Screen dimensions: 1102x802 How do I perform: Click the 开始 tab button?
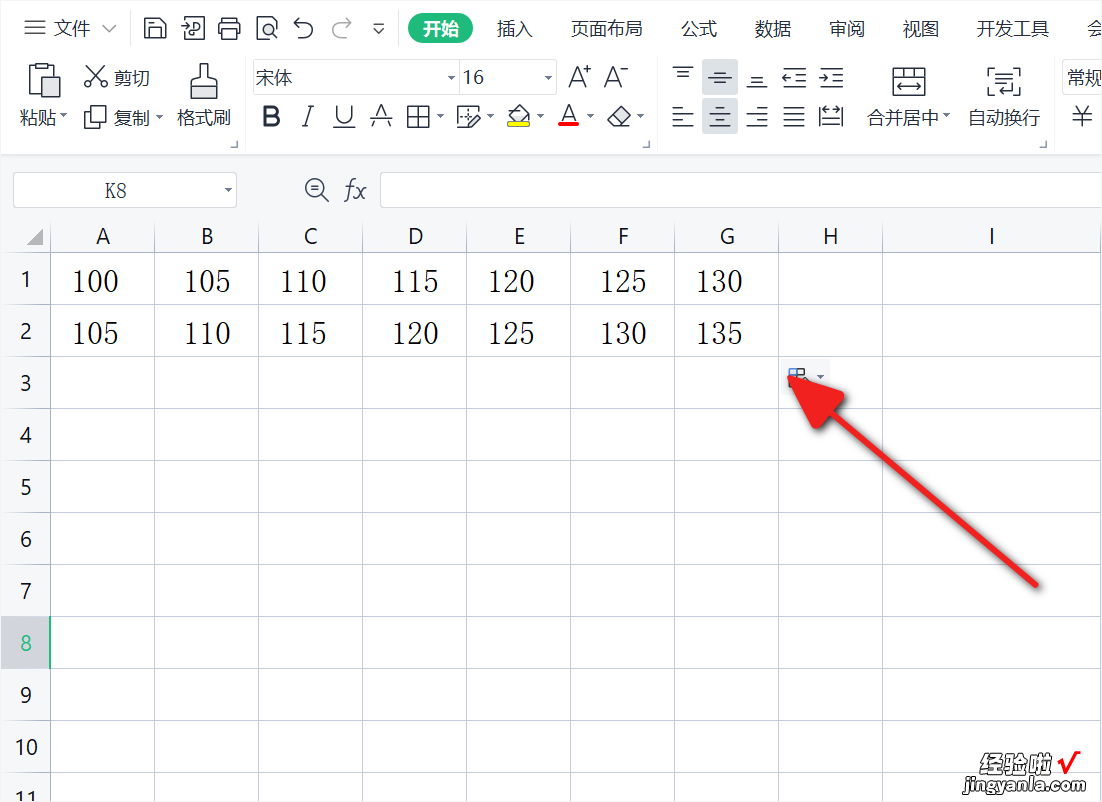441,29
